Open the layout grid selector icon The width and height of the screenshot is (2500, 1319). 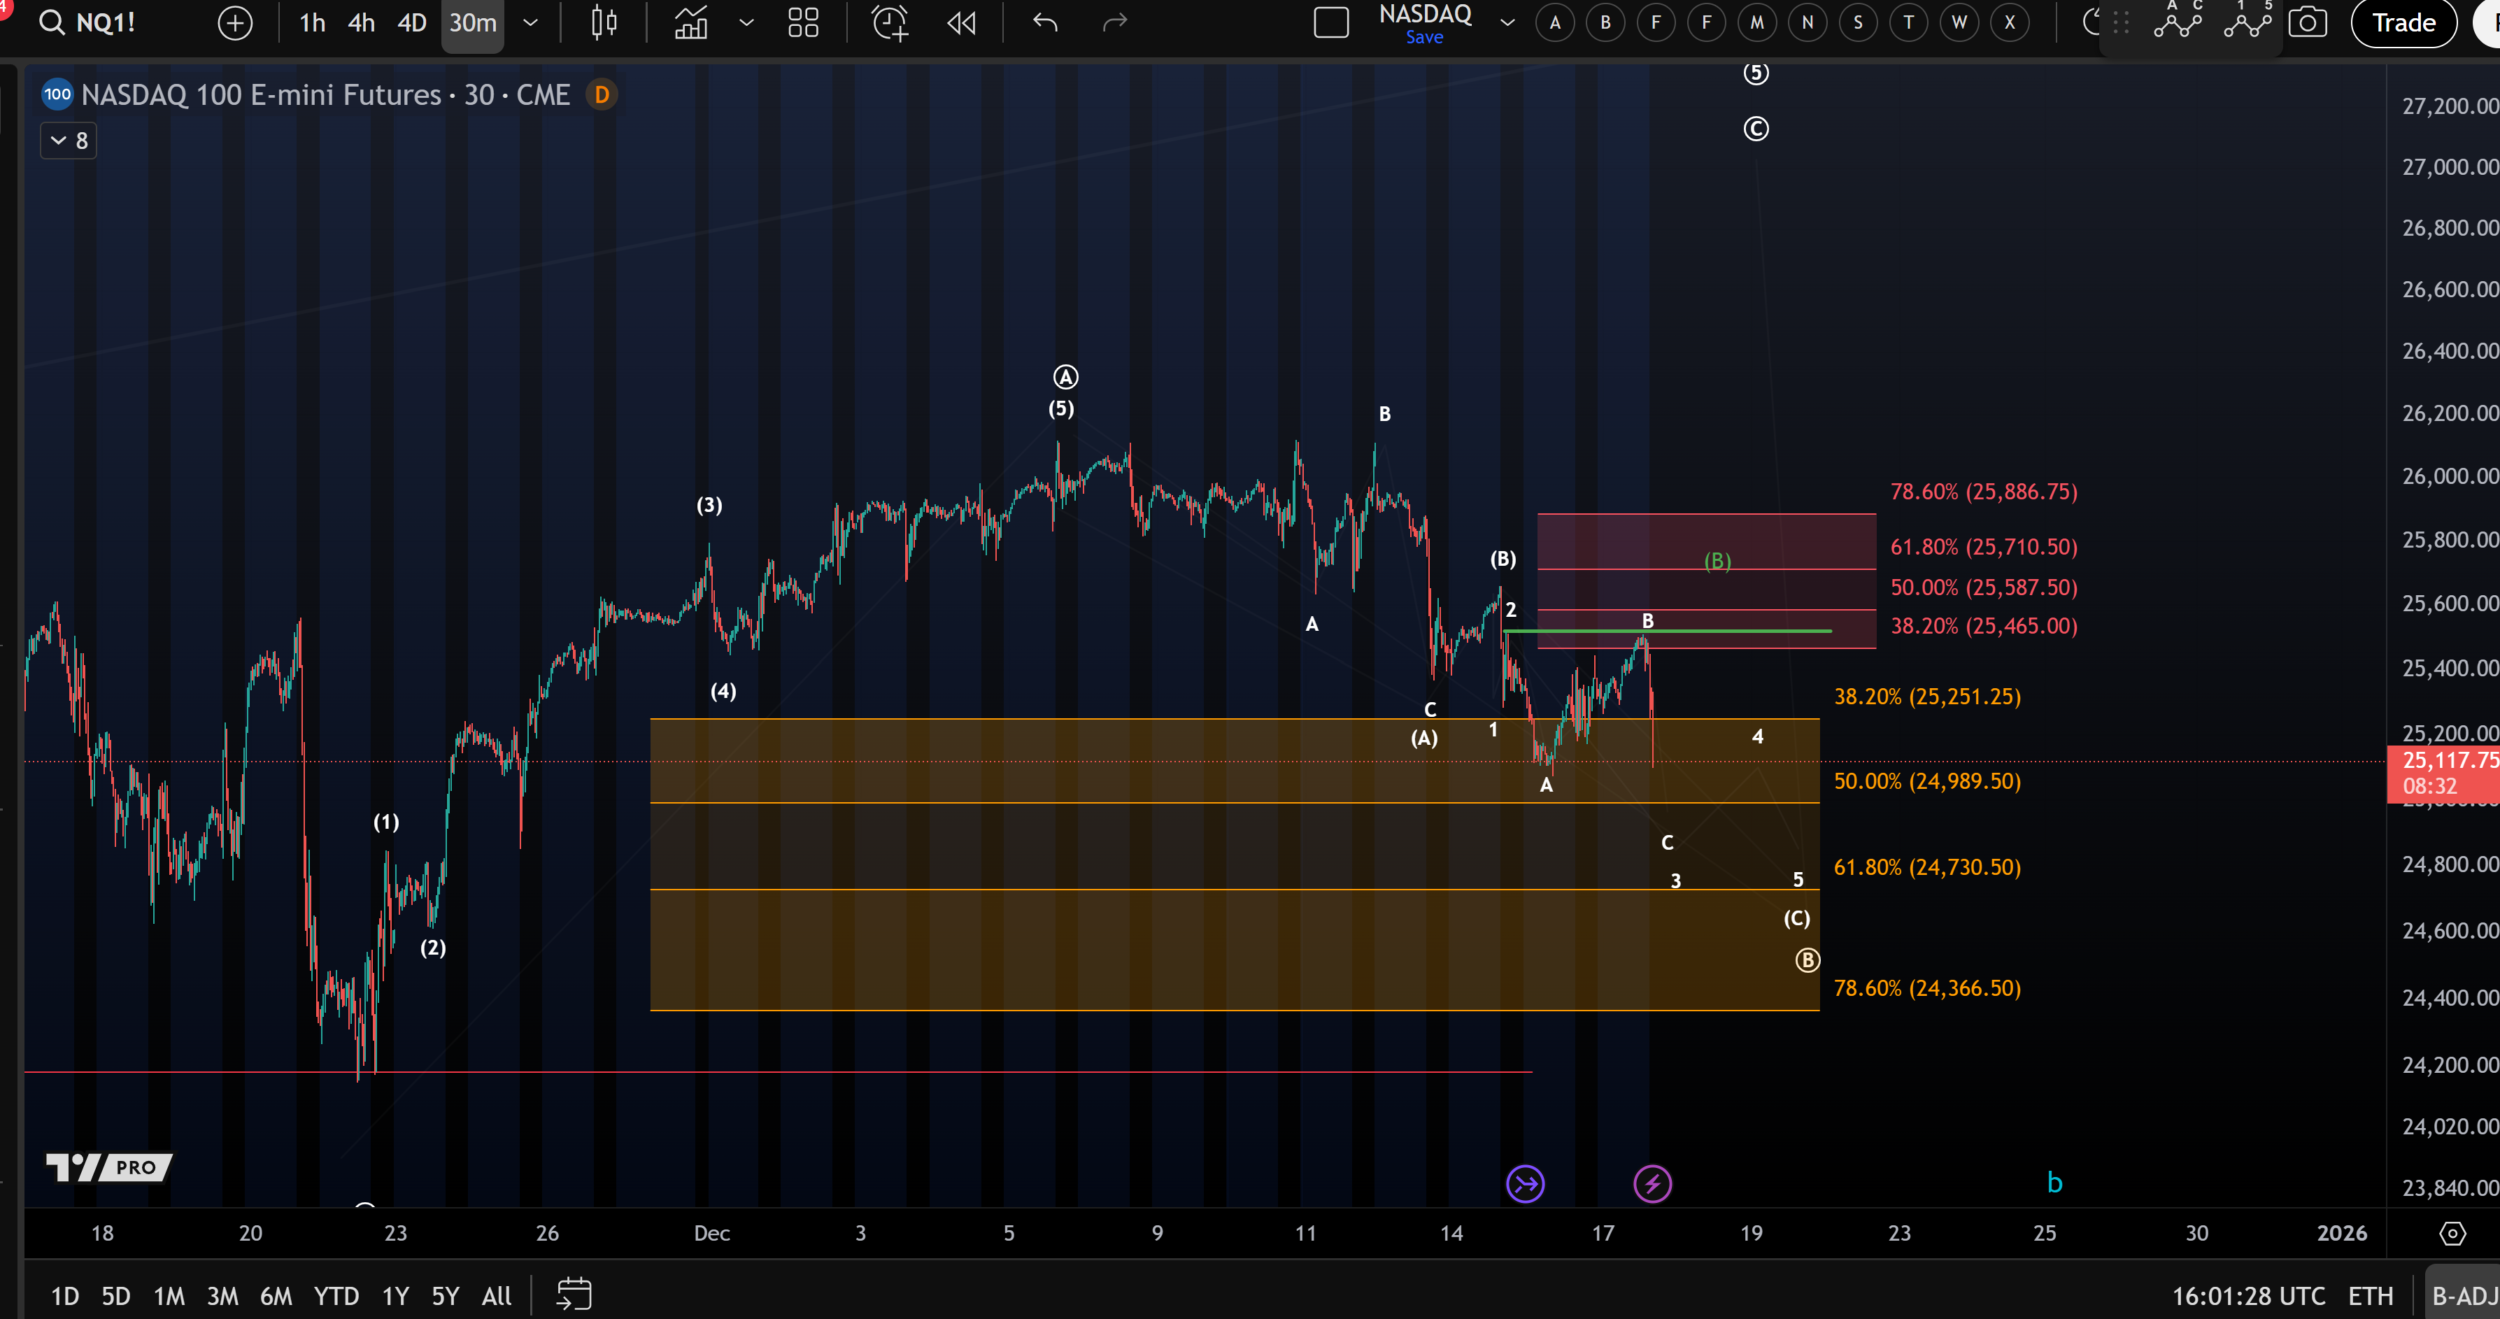803,22
